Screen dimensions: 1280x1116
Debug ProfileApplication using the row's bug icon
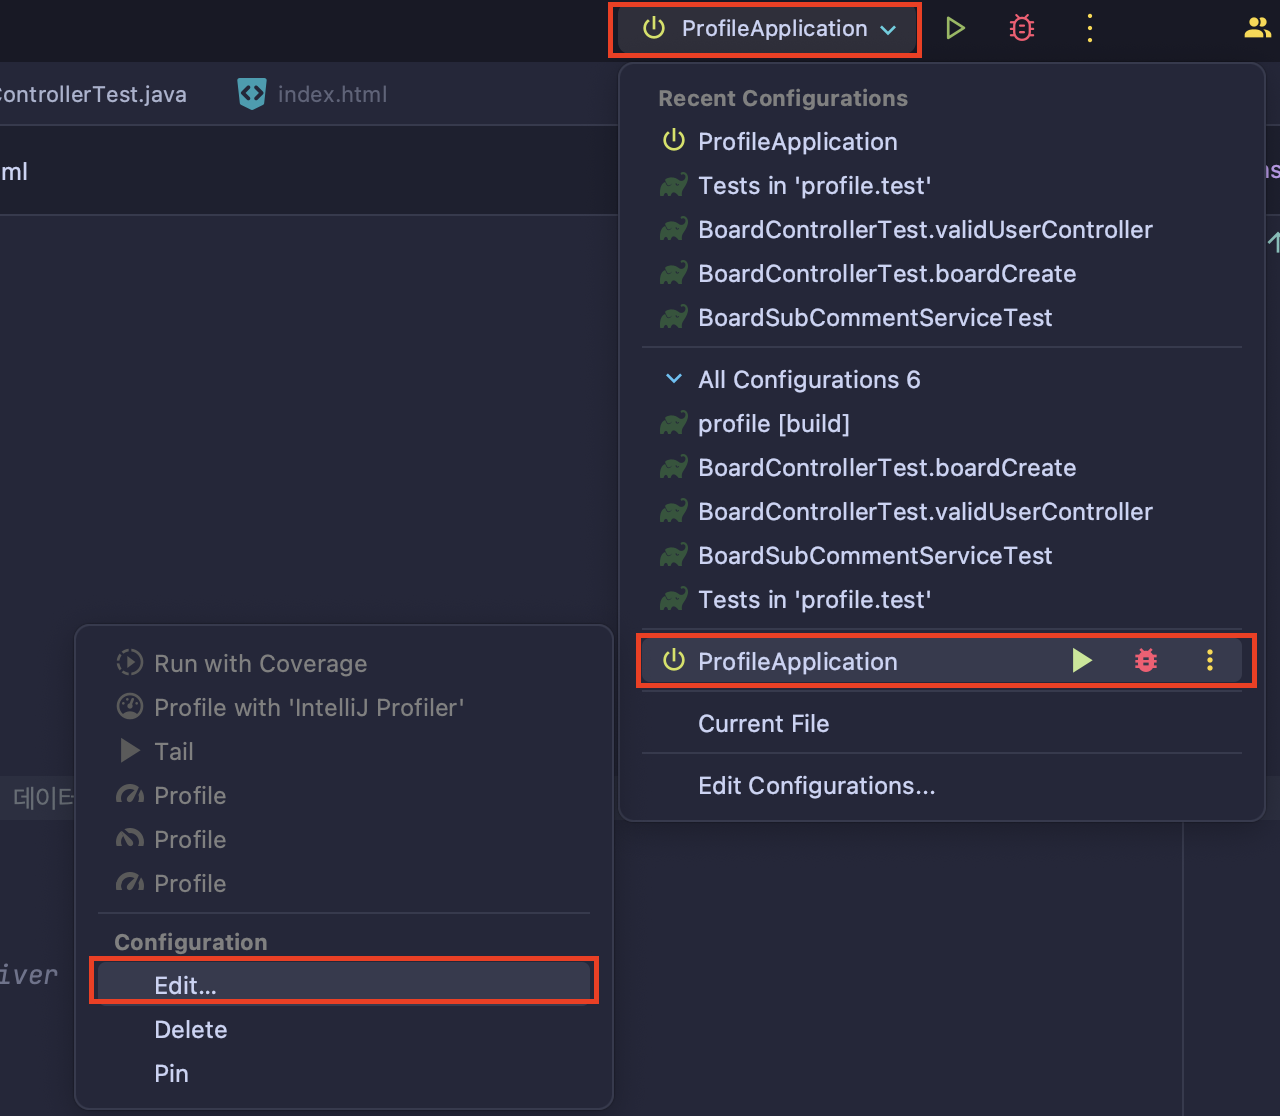(1146, 660)
